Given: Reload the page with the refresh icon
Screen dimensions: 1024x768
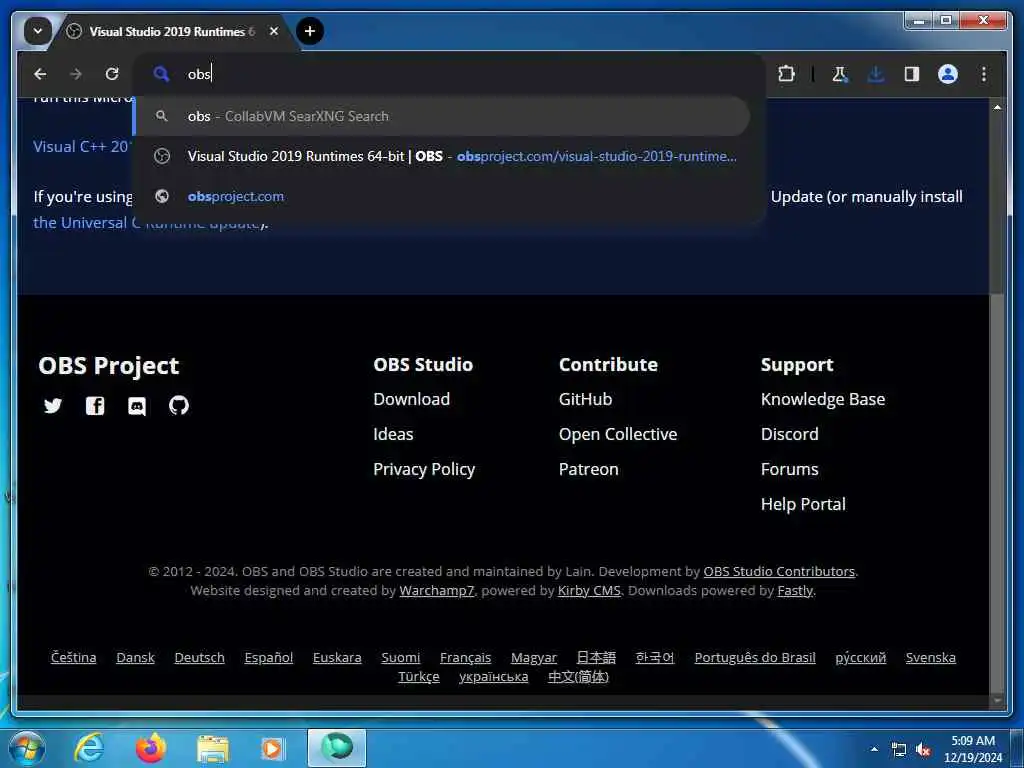Looking at the screenshot, I should (112, 74).
